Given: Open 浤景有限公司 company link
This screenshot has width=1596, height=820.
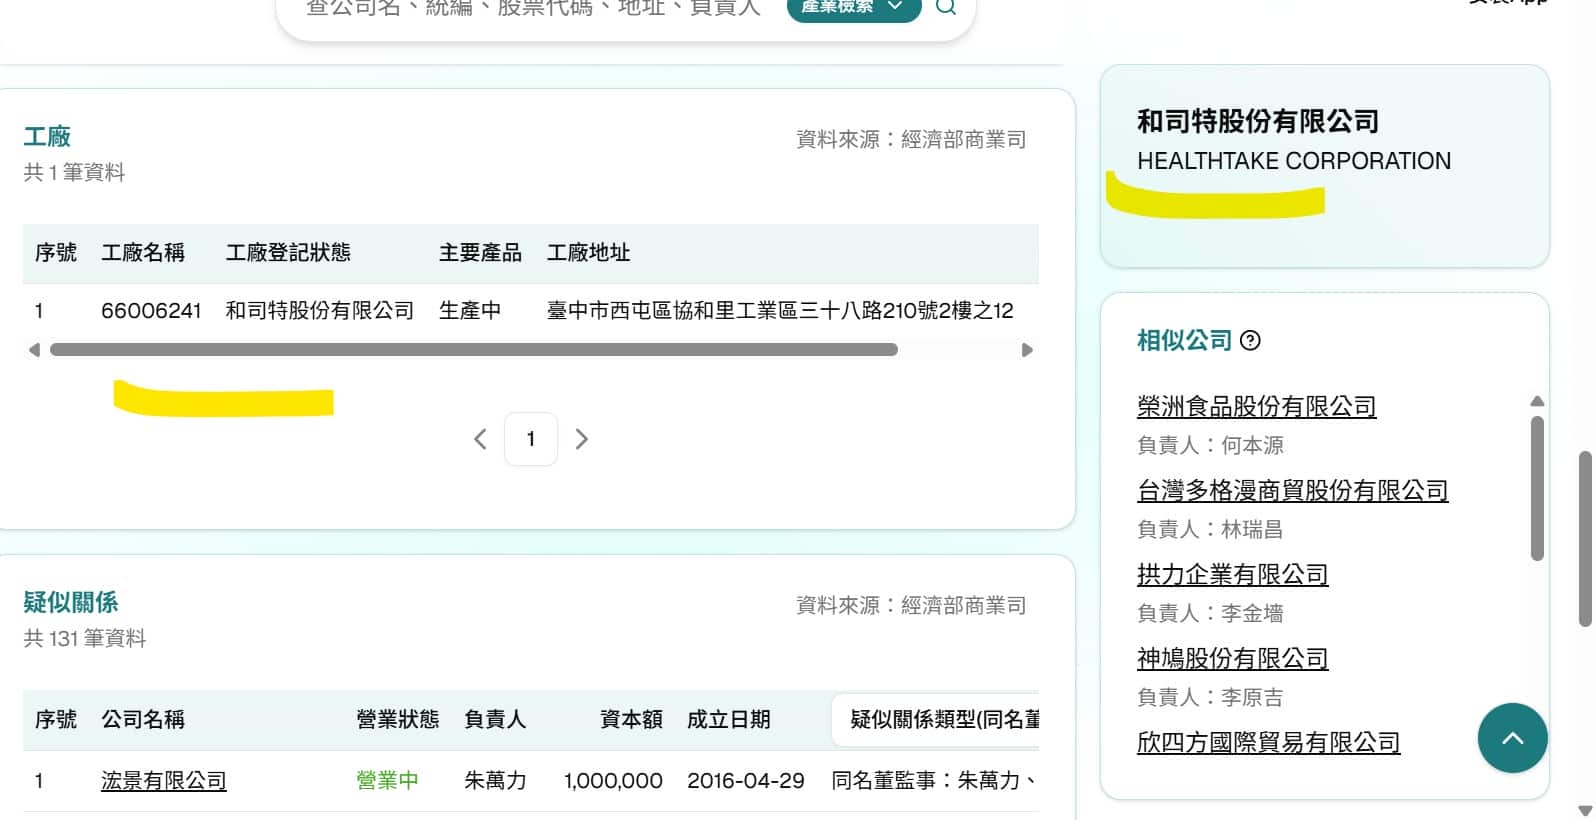Looking at the screenshot, I should [164, 781].
